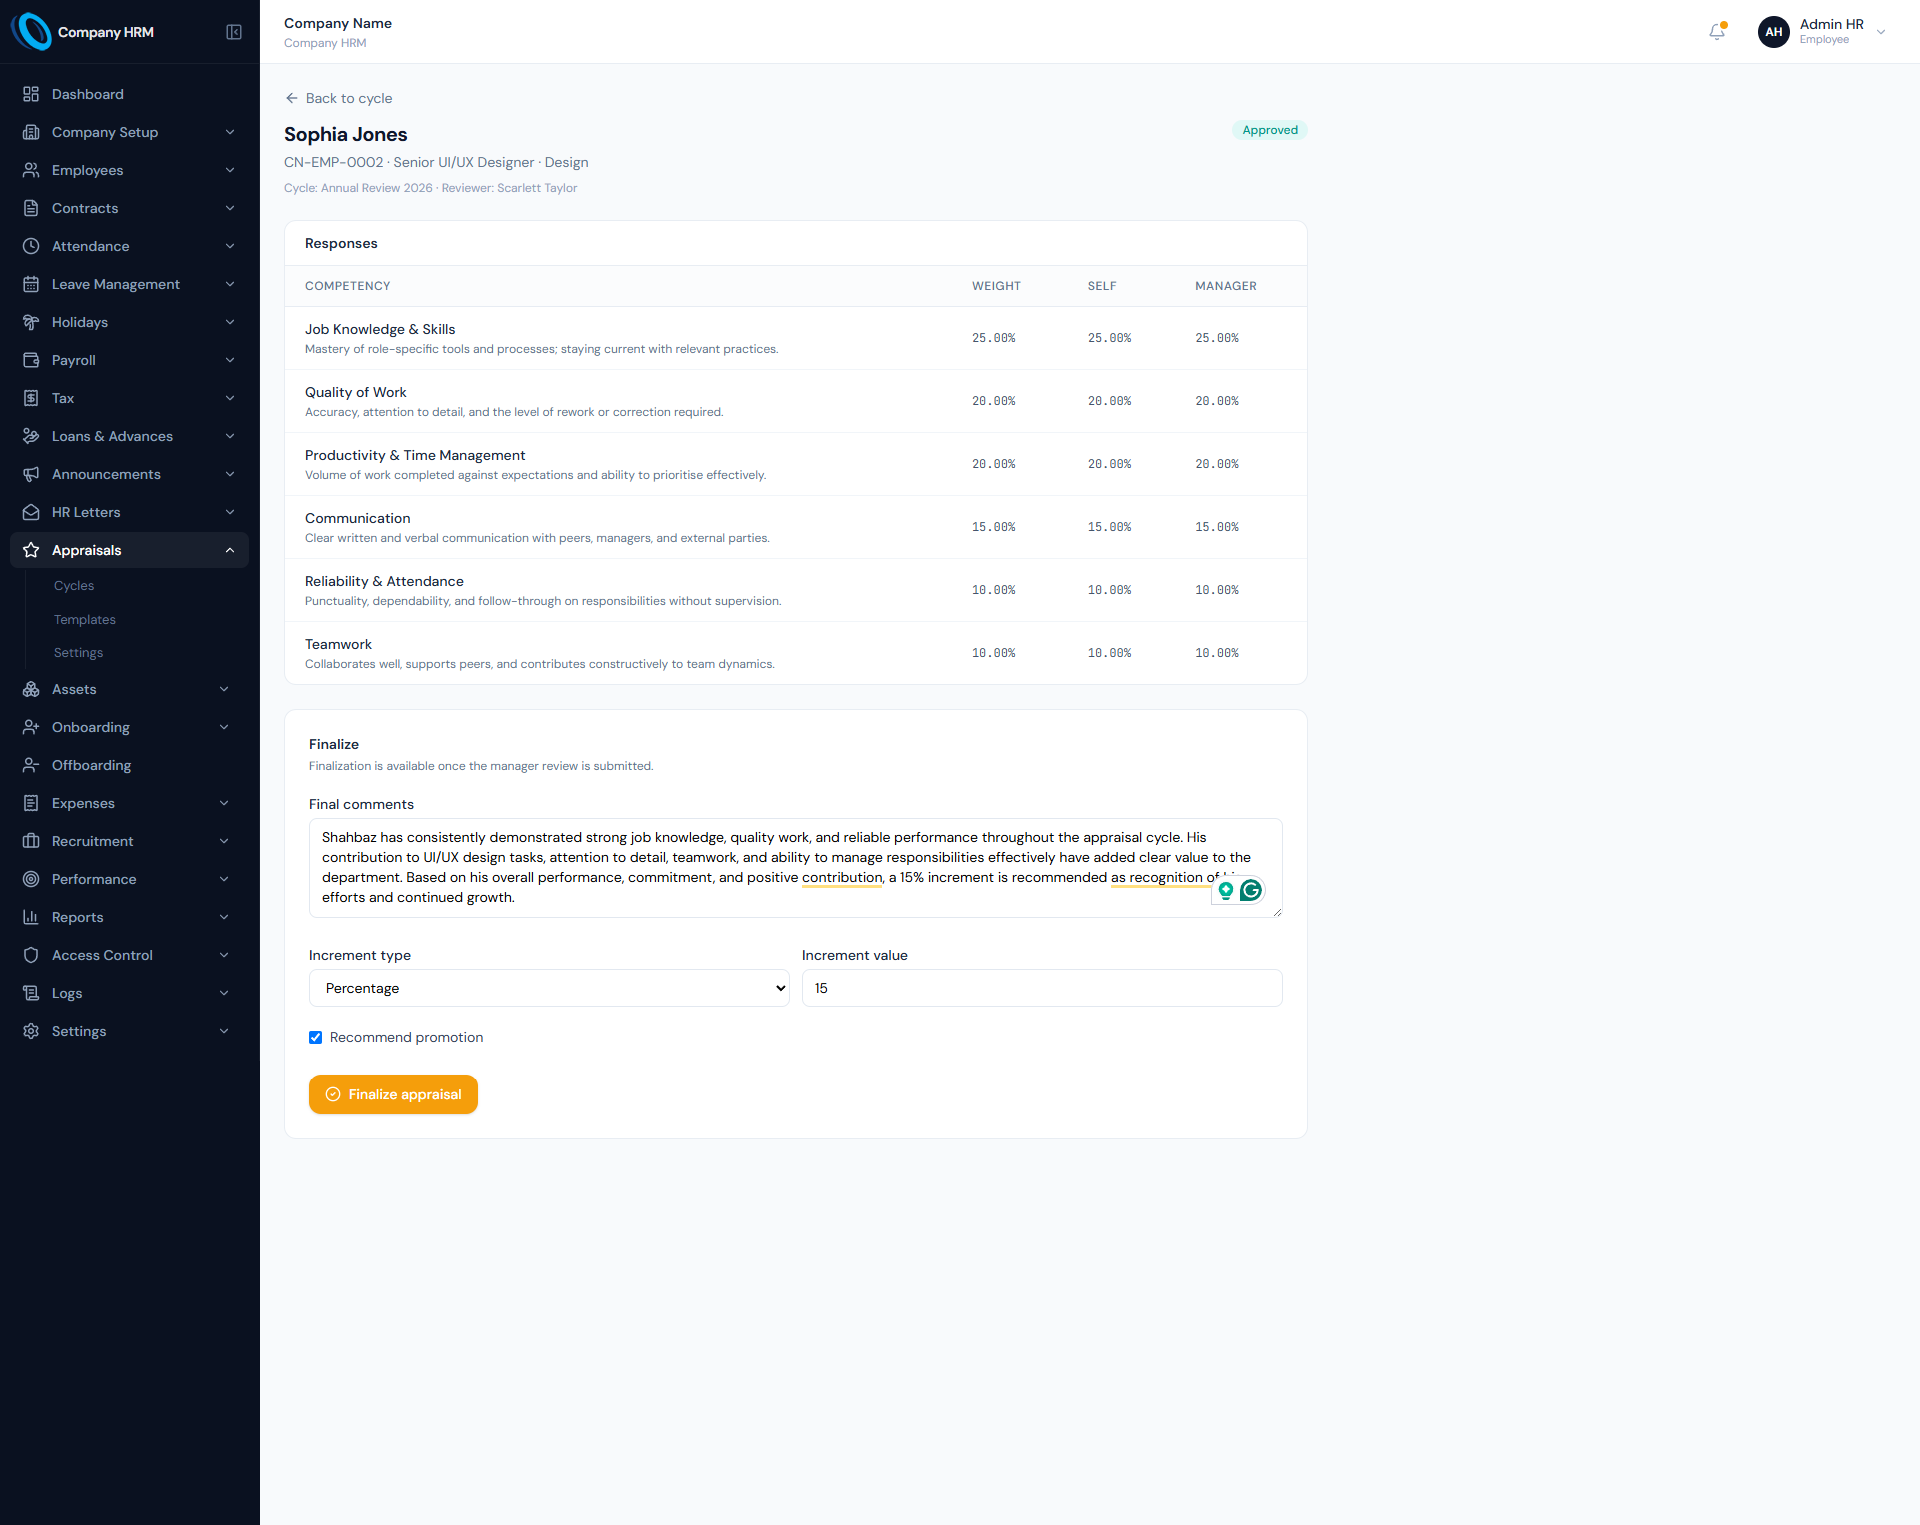1920x1525 pixels.
Task: Expand the Recruitment menu chevron
Action: coord(224,841)
